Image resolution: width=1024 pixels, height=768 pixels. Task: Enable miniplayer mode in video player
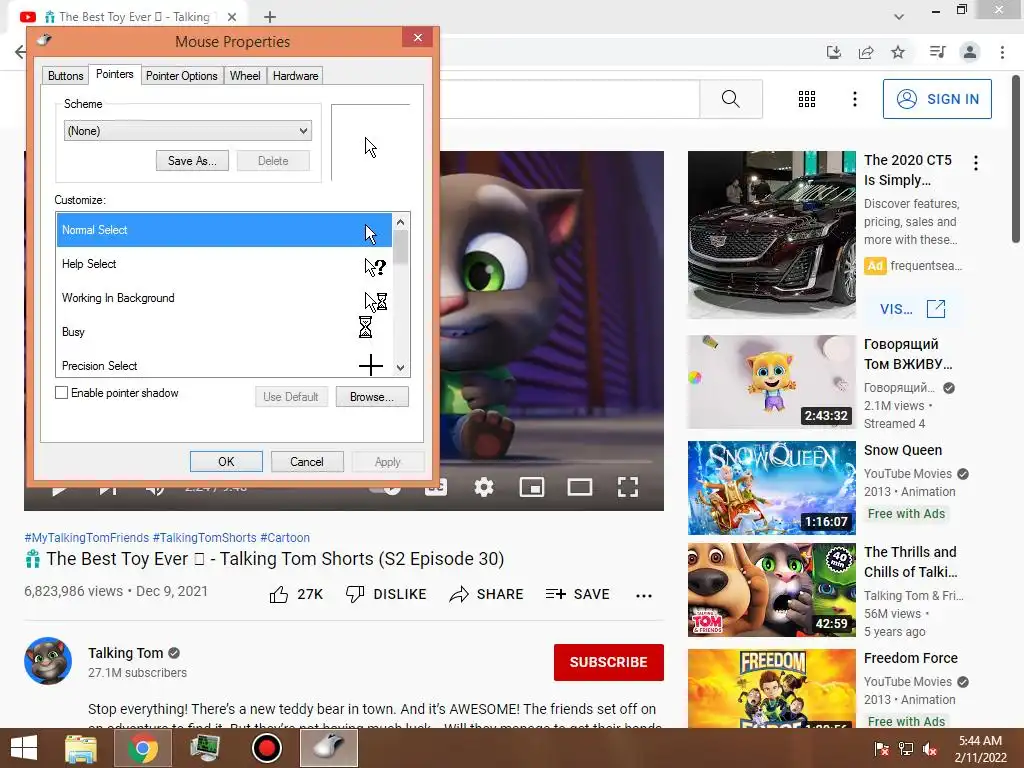532,487
